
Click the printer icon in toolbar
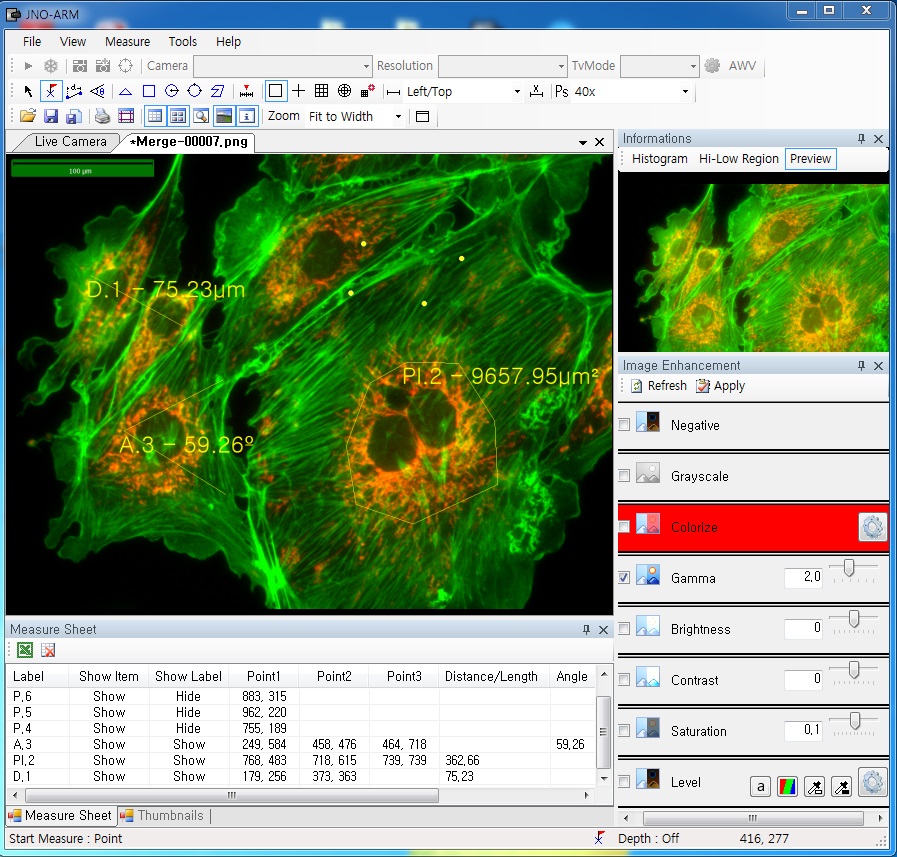coord(102,117)
